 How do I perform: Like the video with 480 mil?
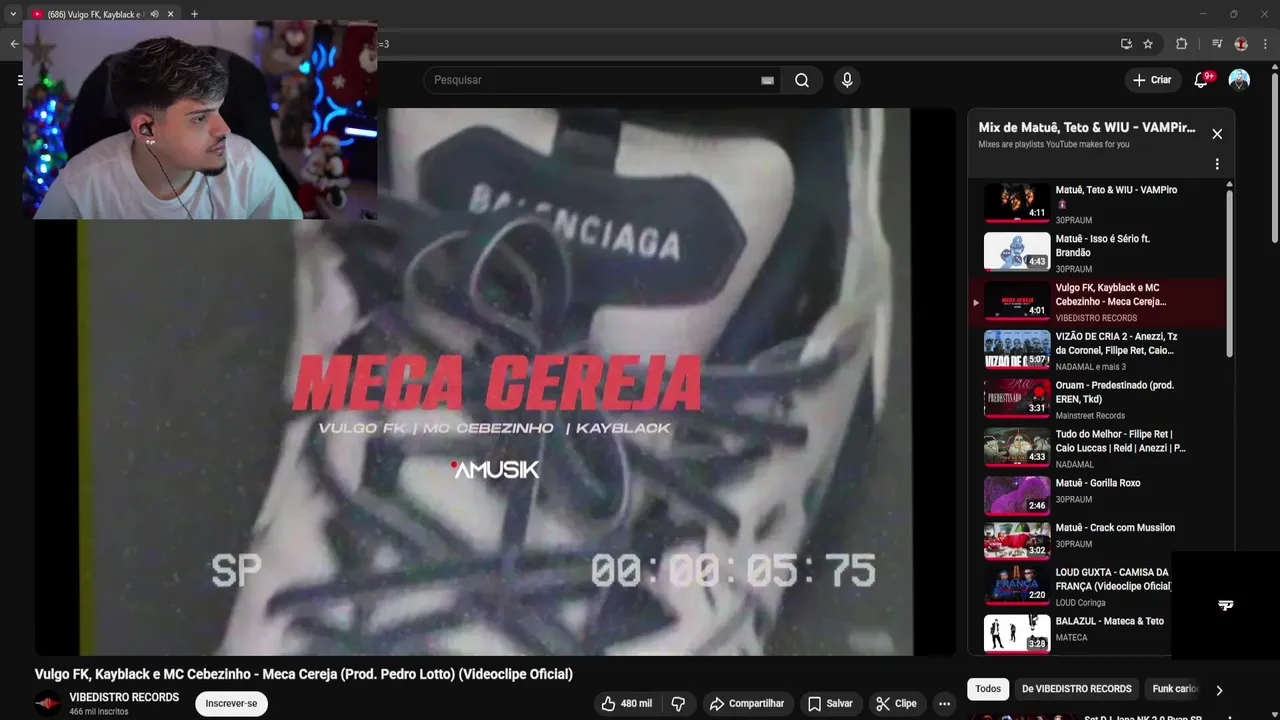point(627,704)
